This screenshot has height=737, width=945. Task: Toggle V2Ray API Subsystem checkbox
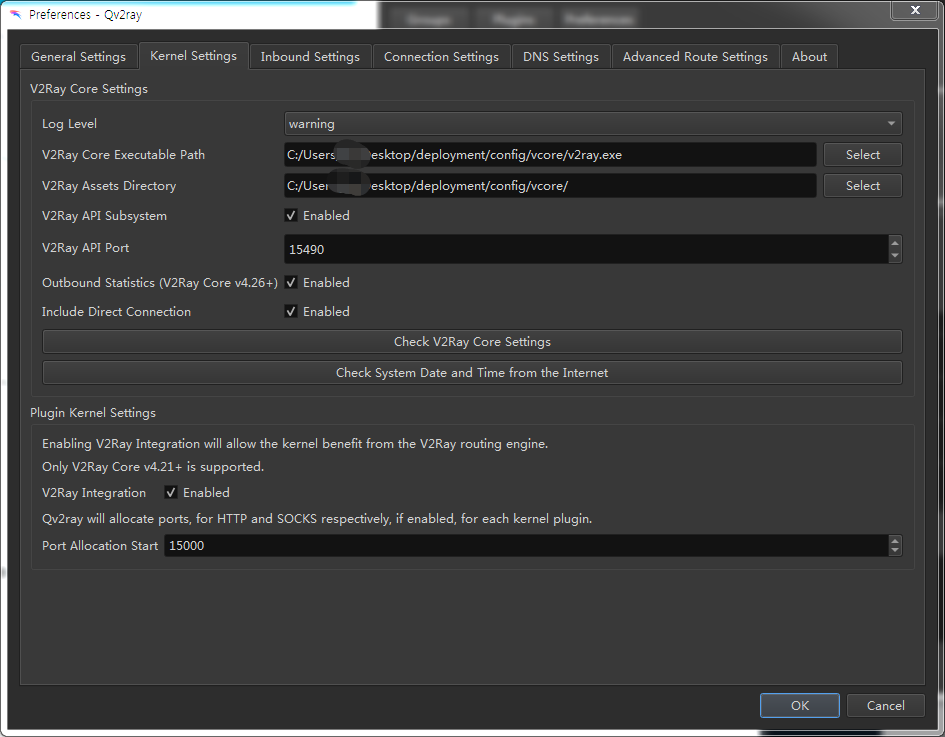click(291, 216)
